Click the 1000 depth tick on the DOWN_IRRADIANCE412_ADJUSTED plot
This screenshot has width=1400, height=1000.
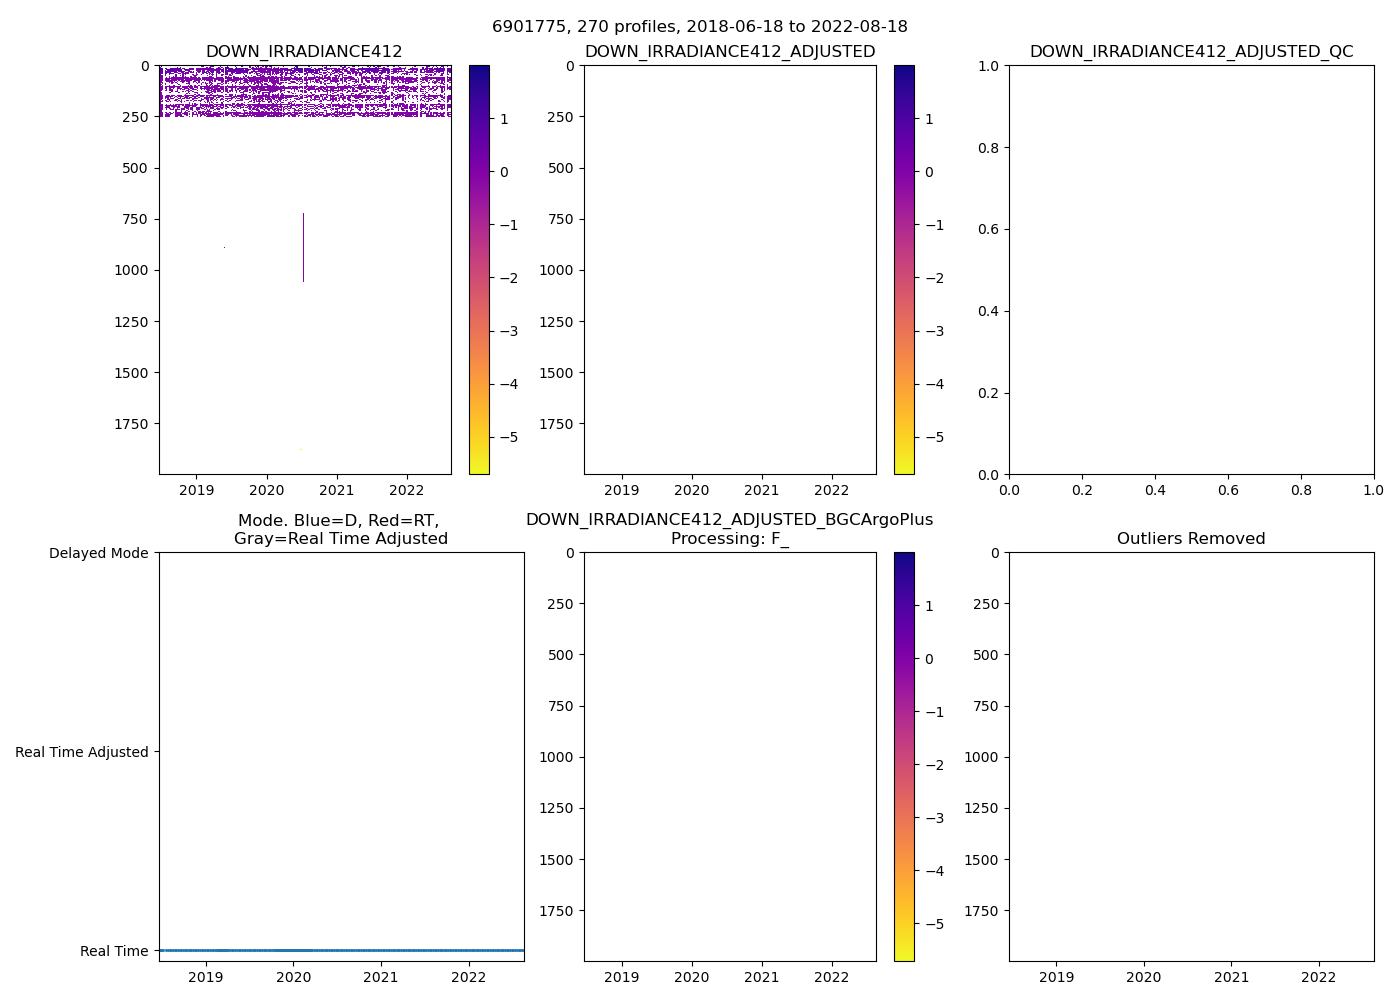pyautogui.click(x=558, y=270)
